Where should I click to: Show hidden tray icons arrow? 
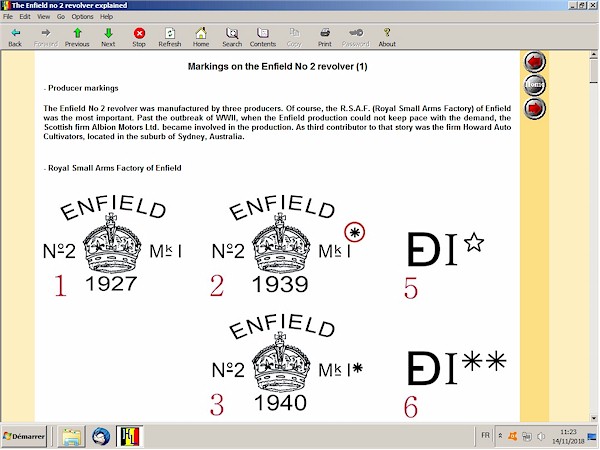pos(500,436)
